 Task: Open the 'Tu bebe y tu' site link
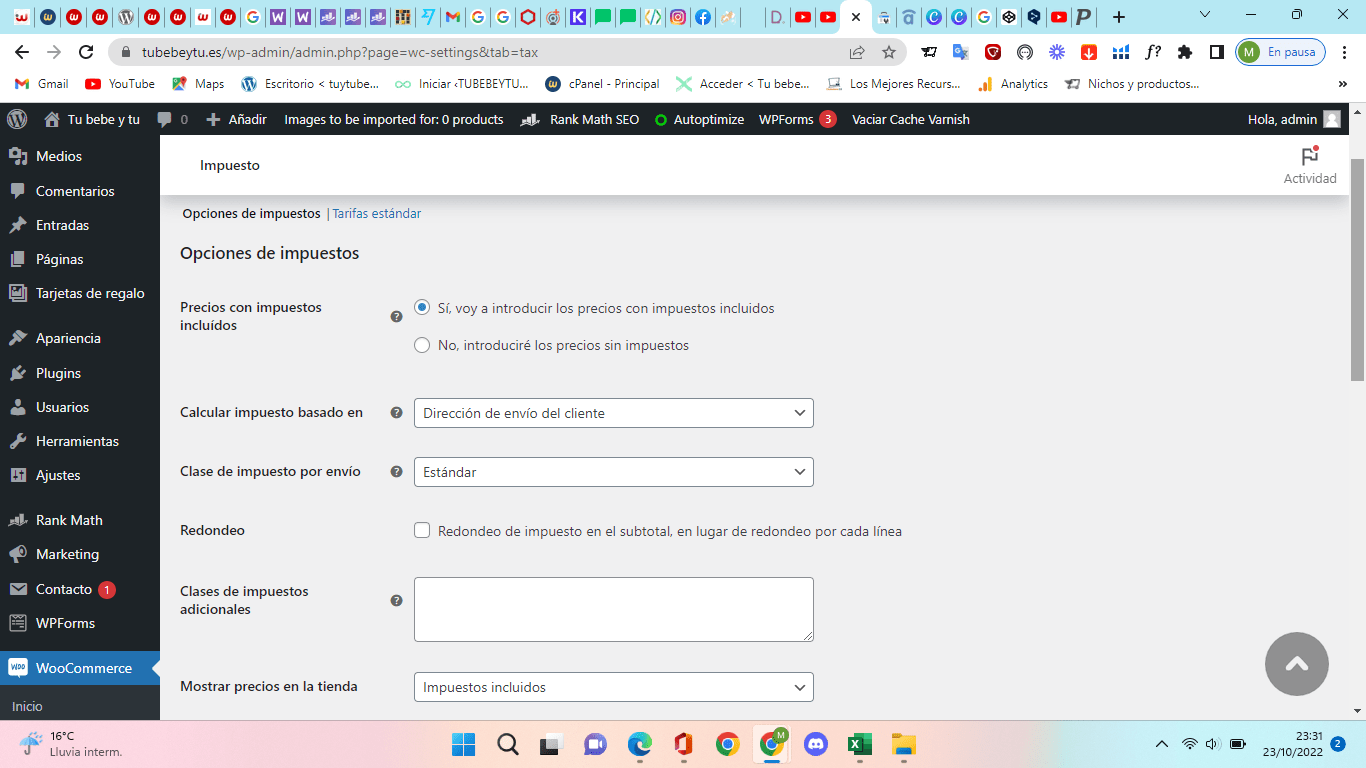(92, 119)
